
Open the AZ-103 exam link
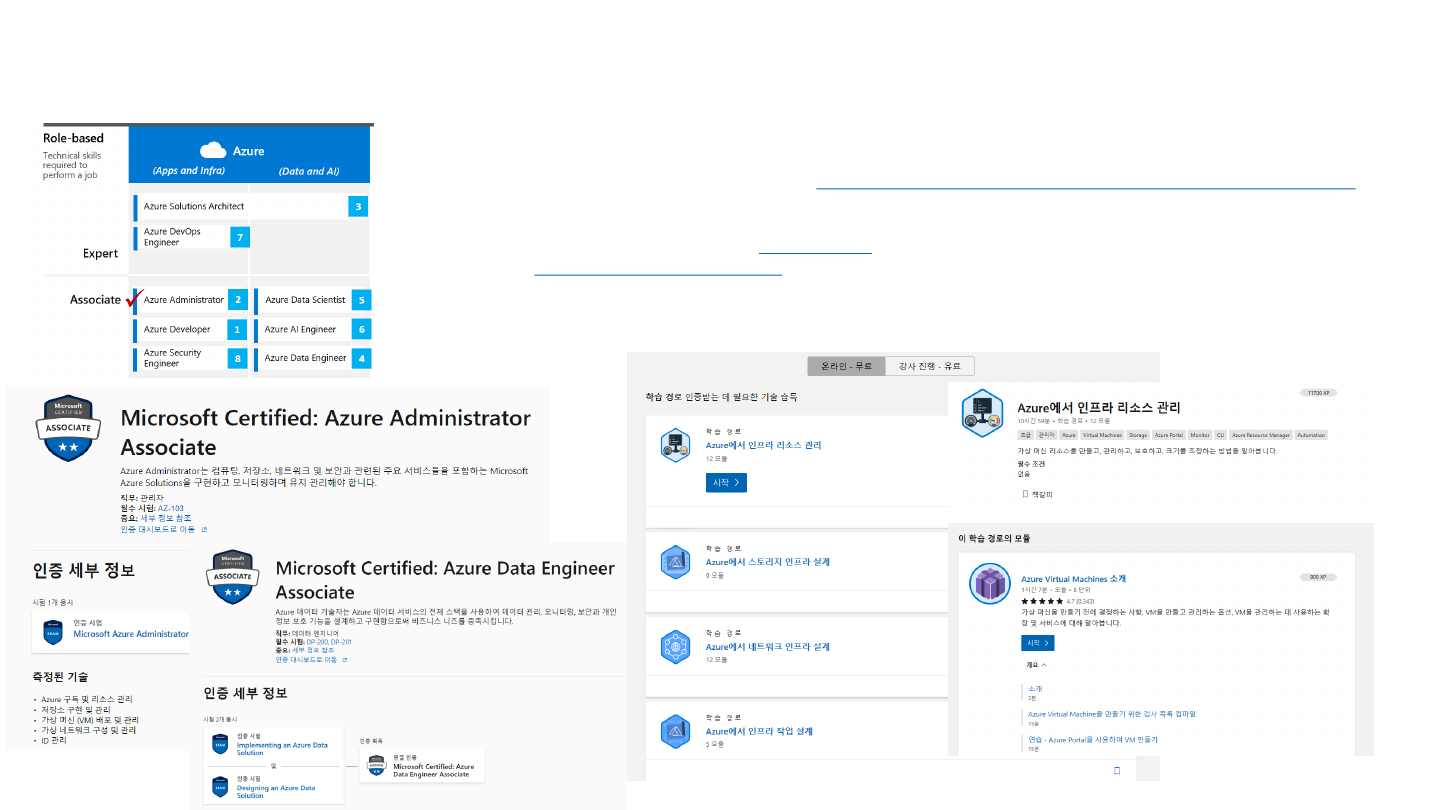point(171,508)
